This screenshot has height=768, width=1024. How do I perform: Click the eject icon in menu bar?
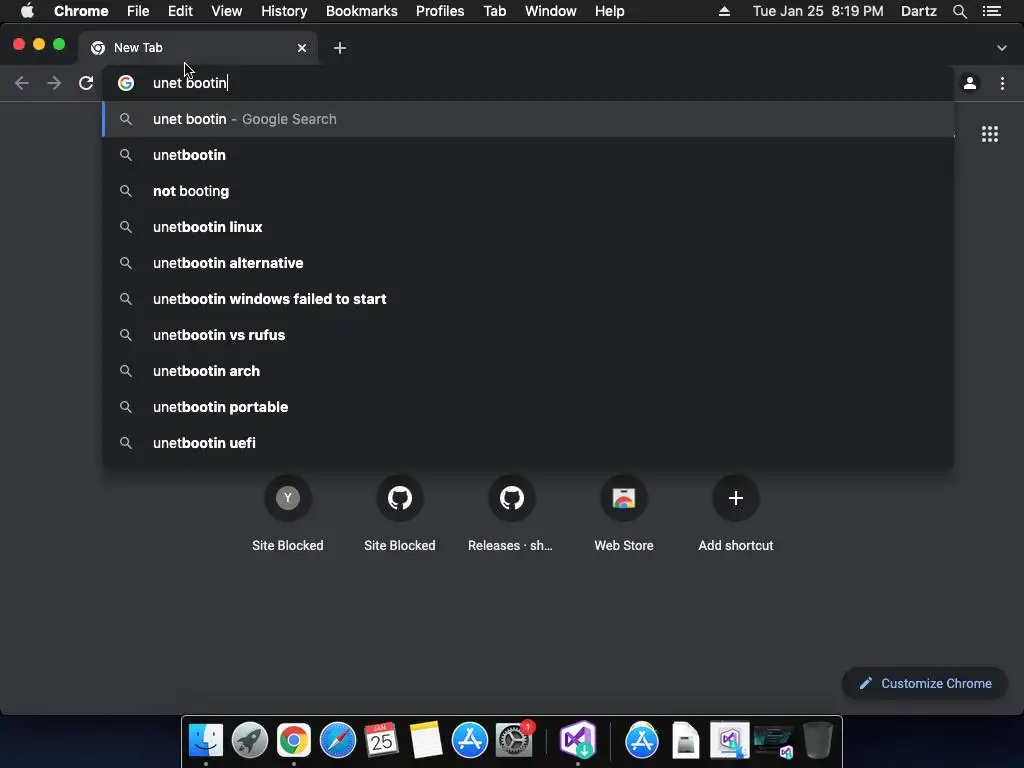tap(724, 11)
